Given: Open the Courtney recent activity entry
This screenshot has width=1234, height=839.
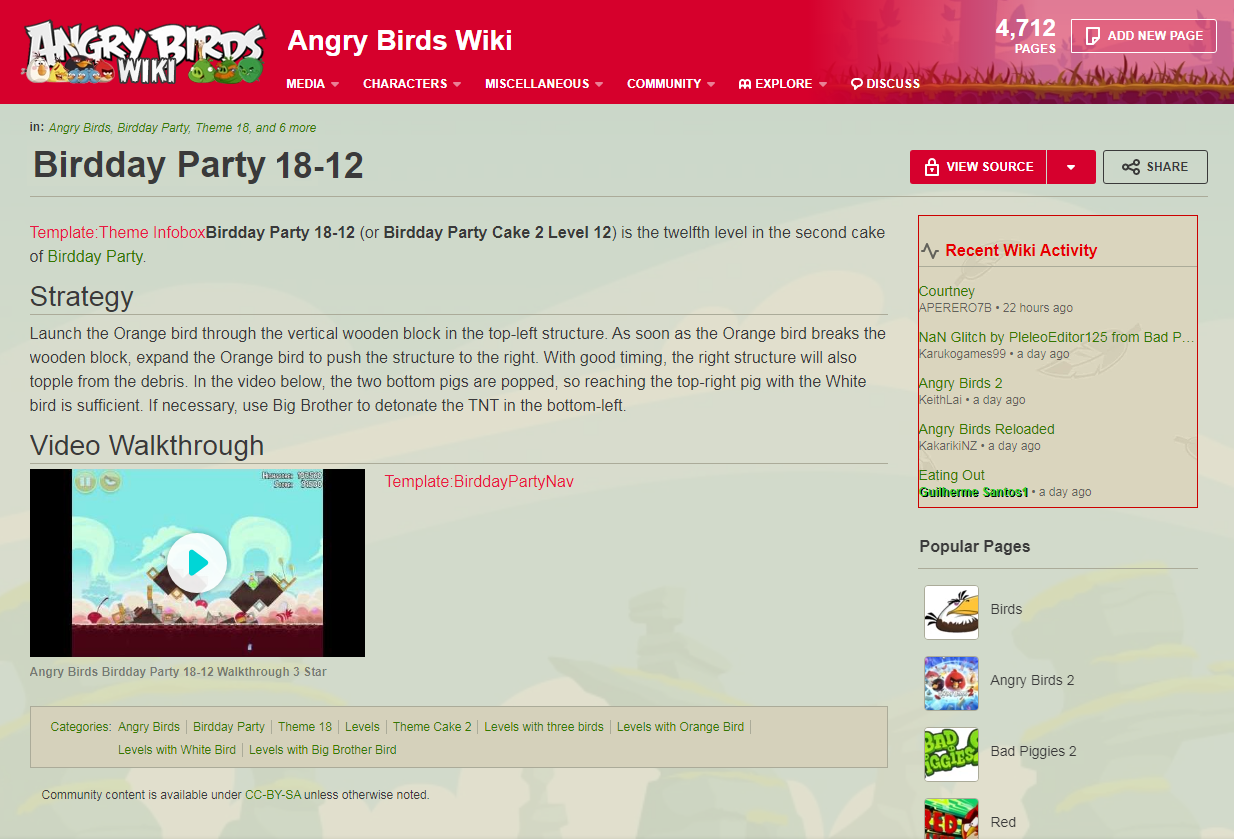Looking at the screenshot, I should (947, 291).
